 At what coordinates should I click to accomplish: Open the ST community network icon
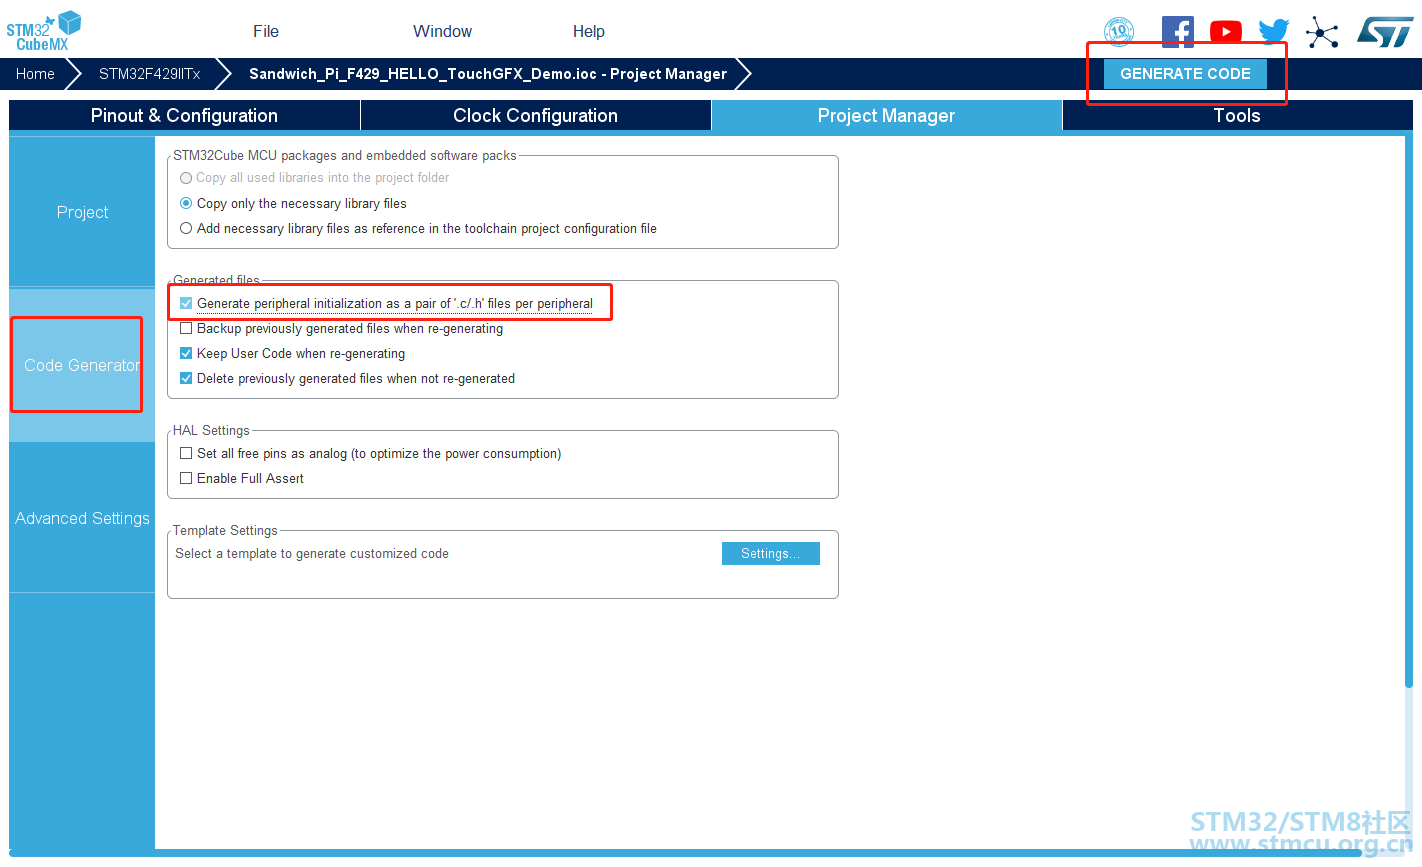pos(1322,32)
